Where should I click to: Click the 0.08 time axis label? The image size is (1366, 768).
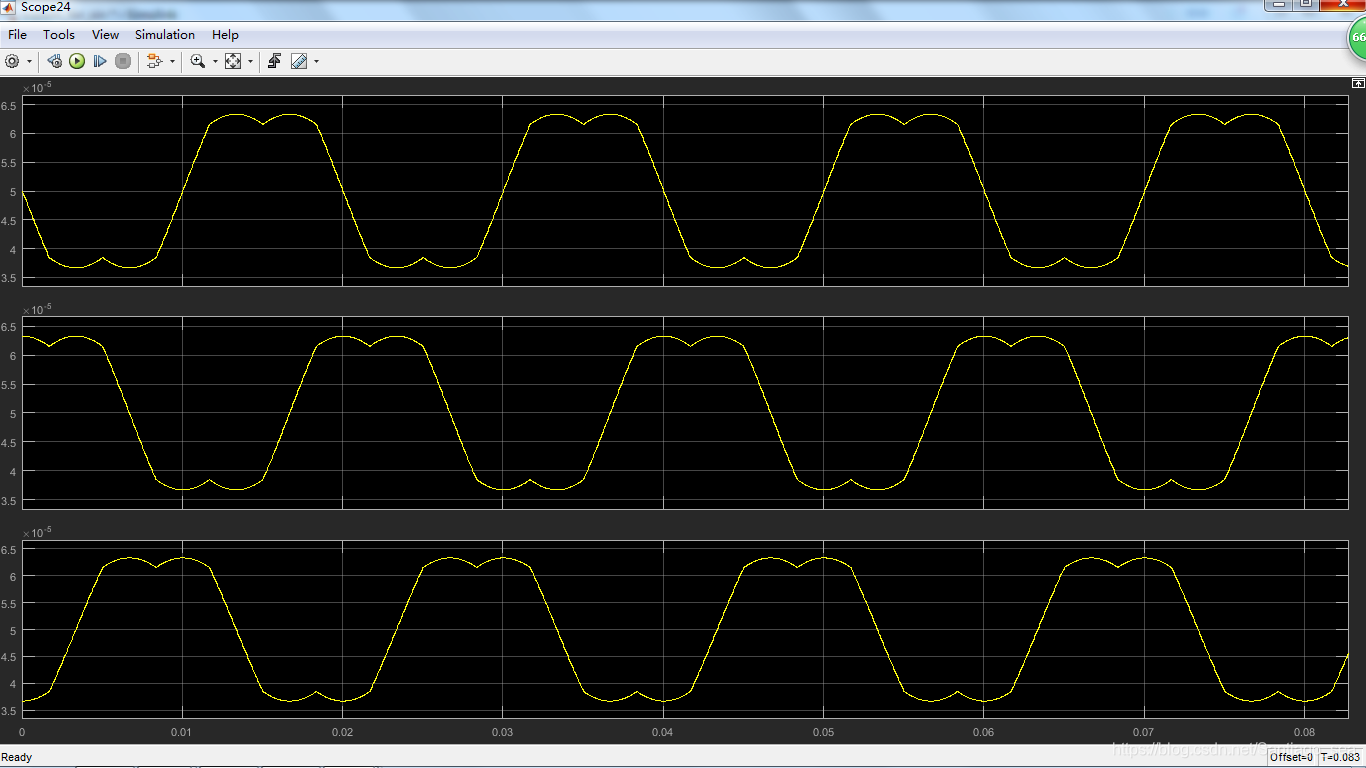click(x=1303, y=733)
